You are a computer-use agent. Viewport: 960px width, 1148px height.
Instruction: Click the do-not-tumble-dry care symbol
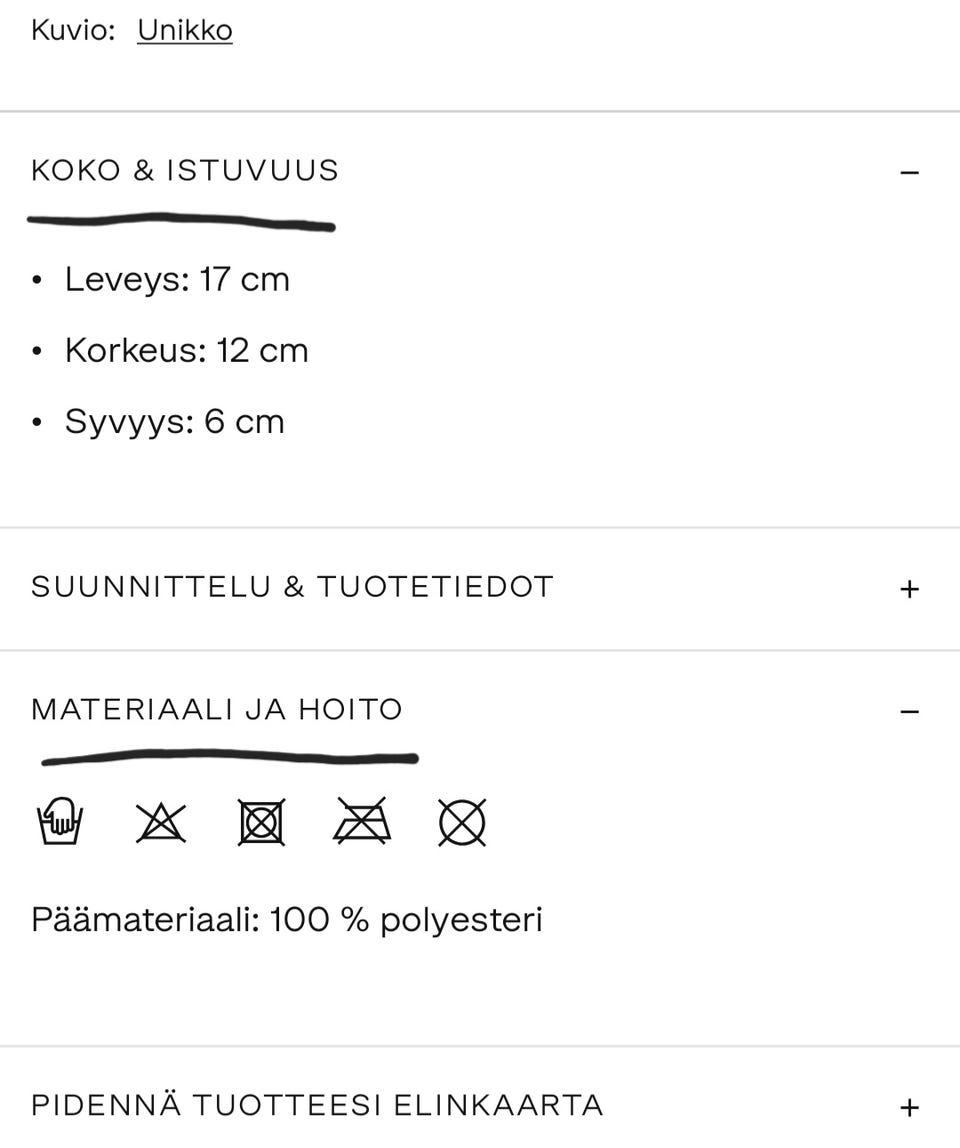(x=262, y=822)
